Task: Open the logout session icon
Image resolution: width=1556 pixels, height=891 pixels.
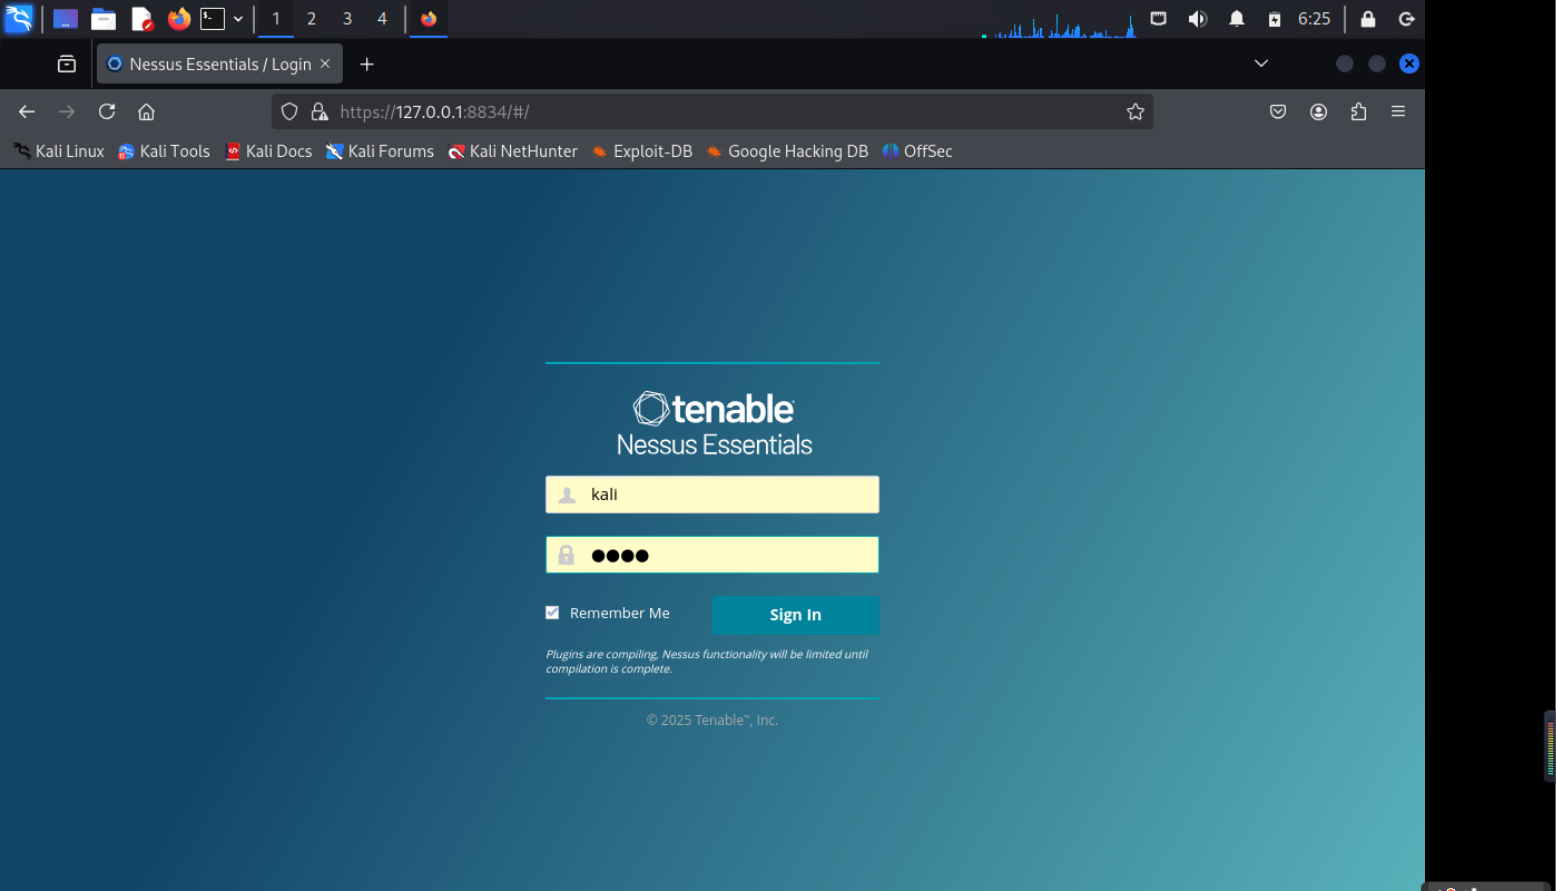Action: coord(1406,19)
